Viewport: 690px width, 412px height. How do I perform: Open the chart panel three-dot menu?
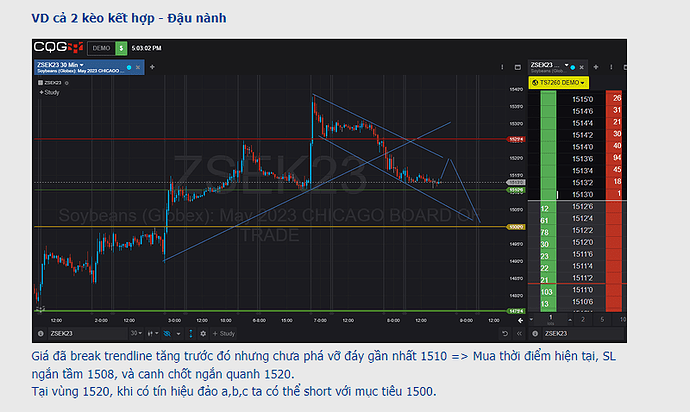(x=502, y=67)
